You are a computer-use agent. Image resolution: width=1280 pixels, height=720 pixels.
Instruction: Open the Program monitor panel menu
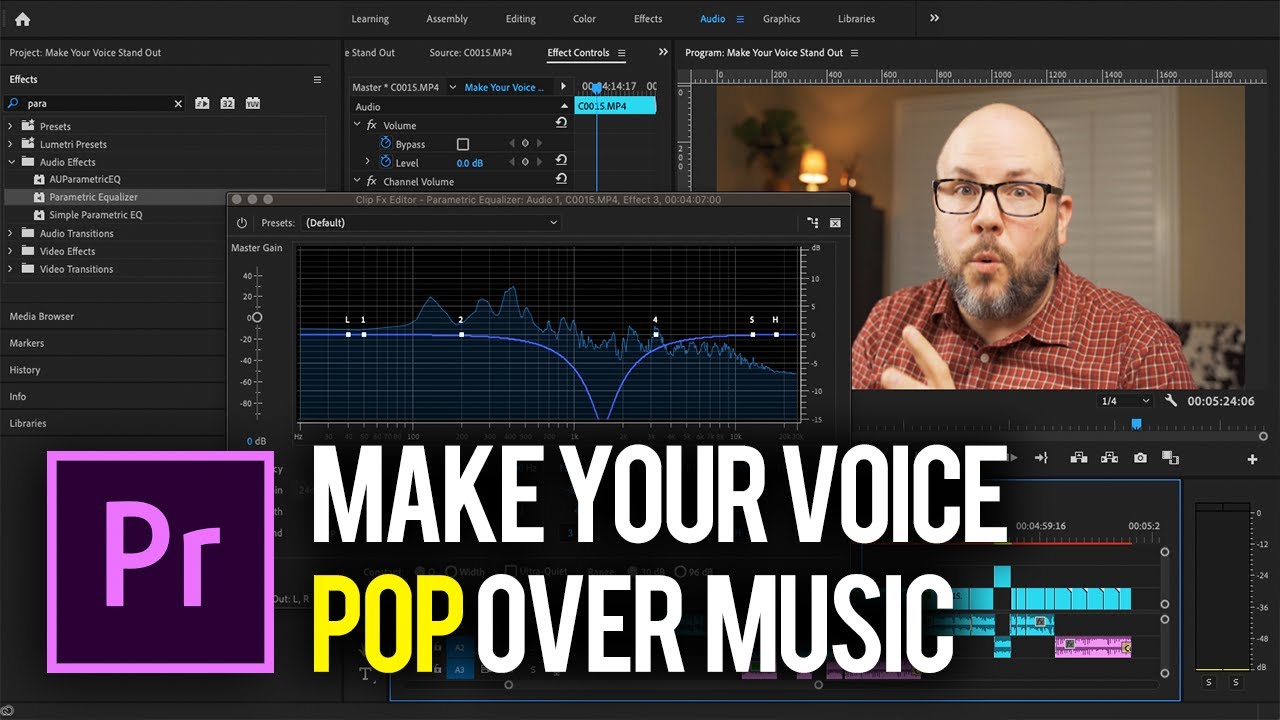(x=854, y=53)
